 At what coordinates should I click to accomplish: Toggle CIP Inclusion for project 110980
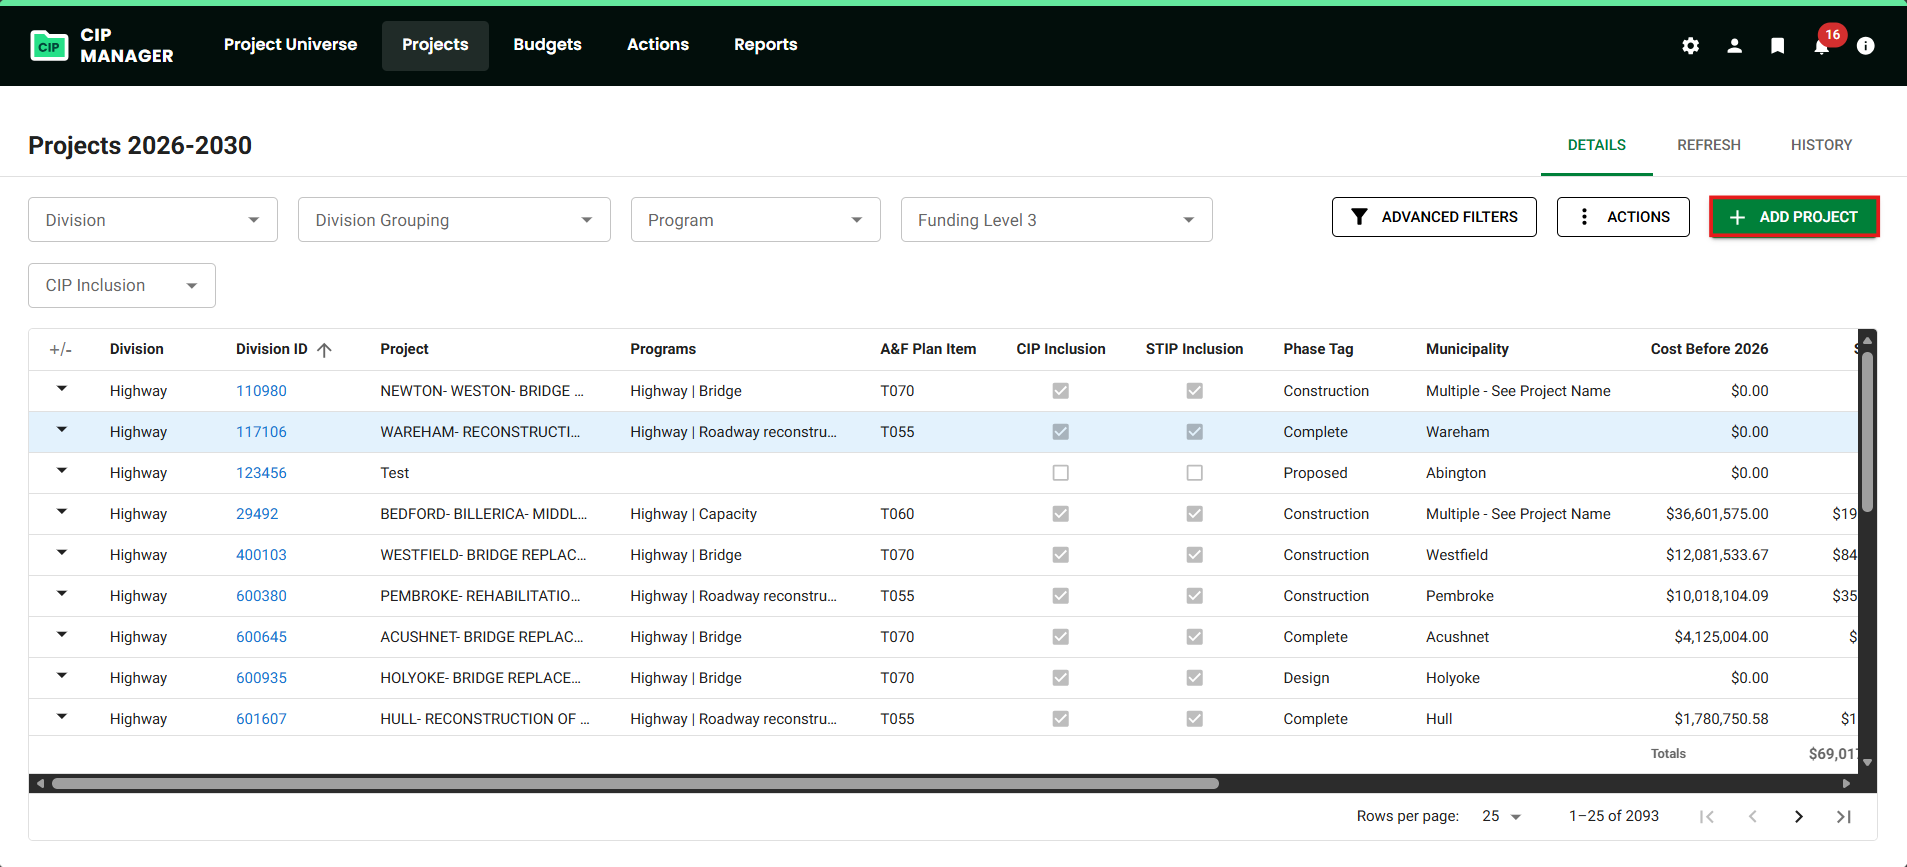[1060, 391]
